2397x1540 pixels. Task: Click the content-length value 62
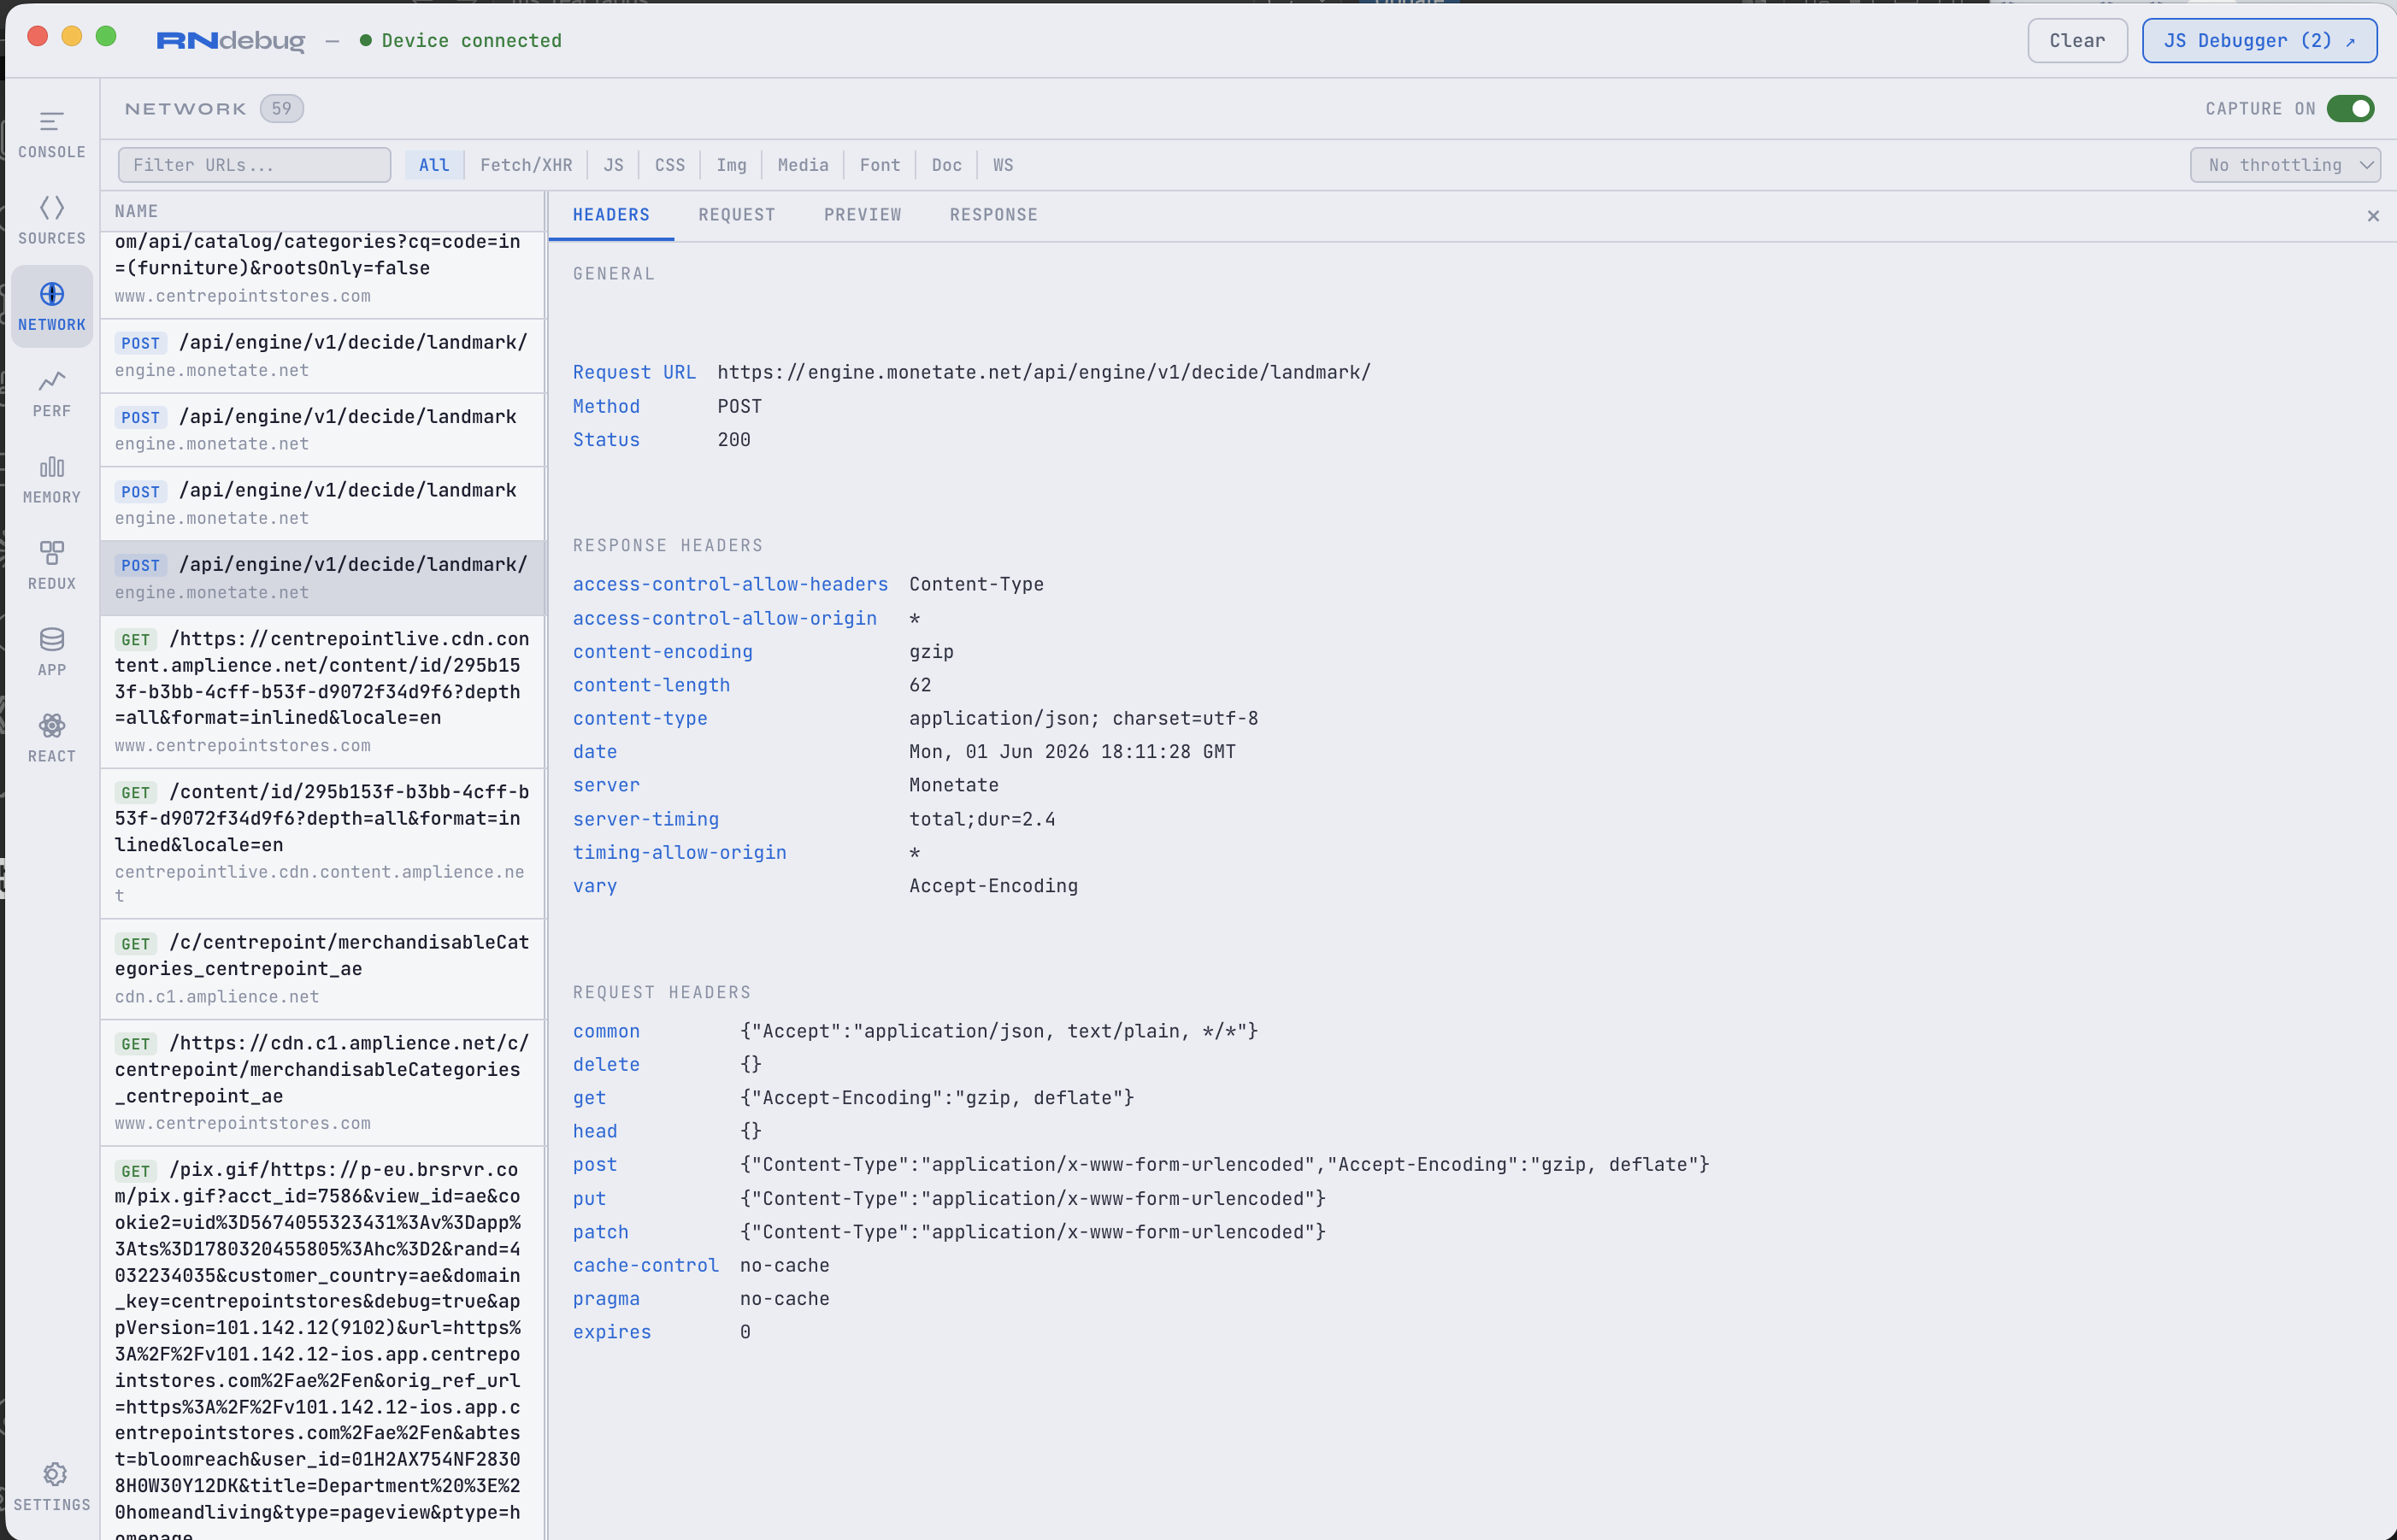920,685
